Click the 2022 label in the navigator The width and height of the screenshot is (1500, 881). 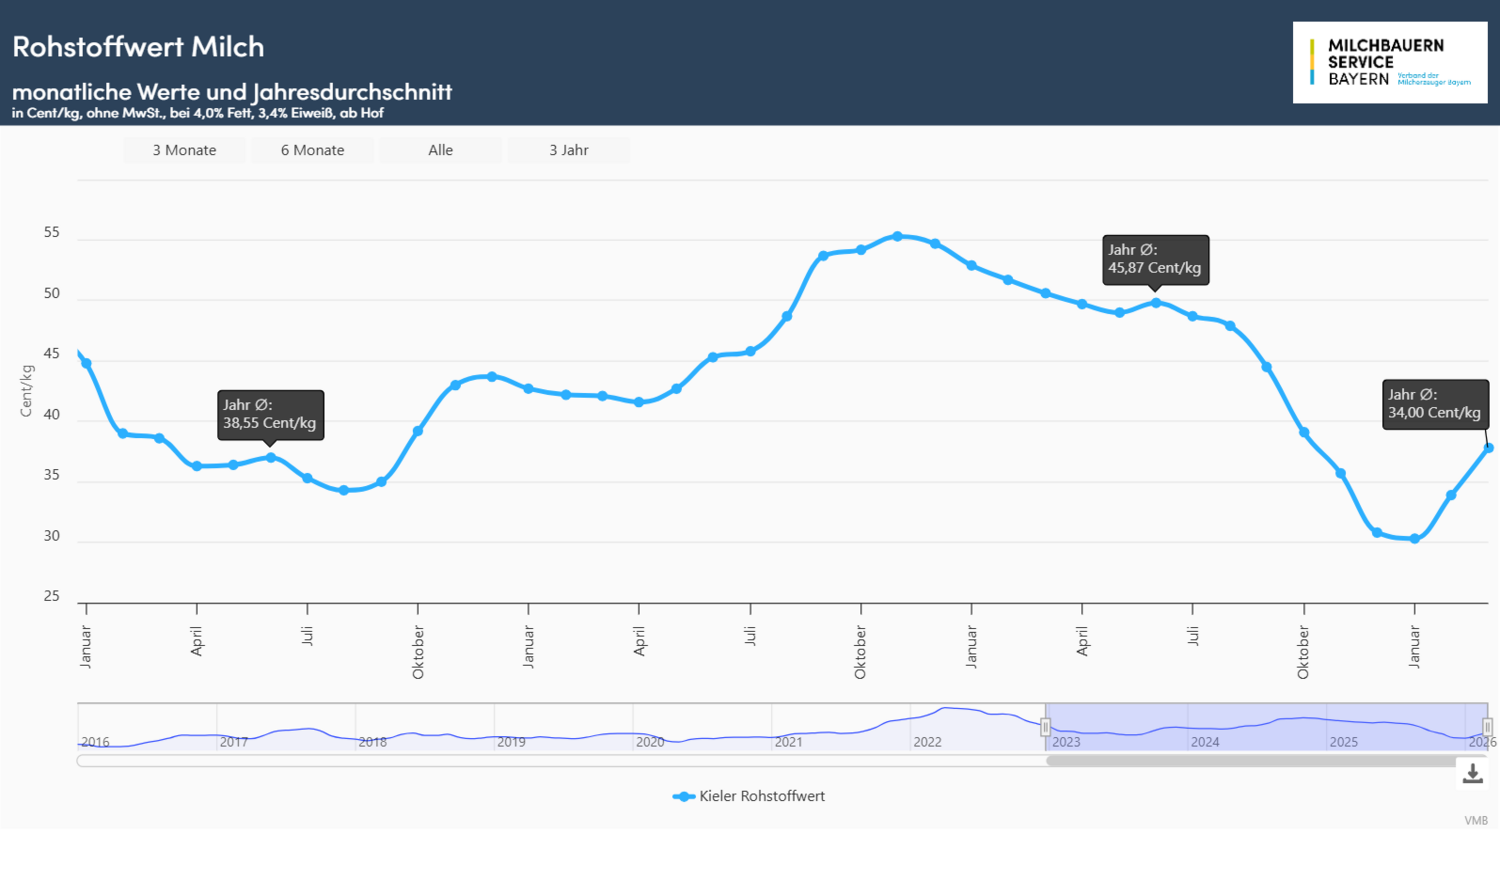(x=927, y=742)
